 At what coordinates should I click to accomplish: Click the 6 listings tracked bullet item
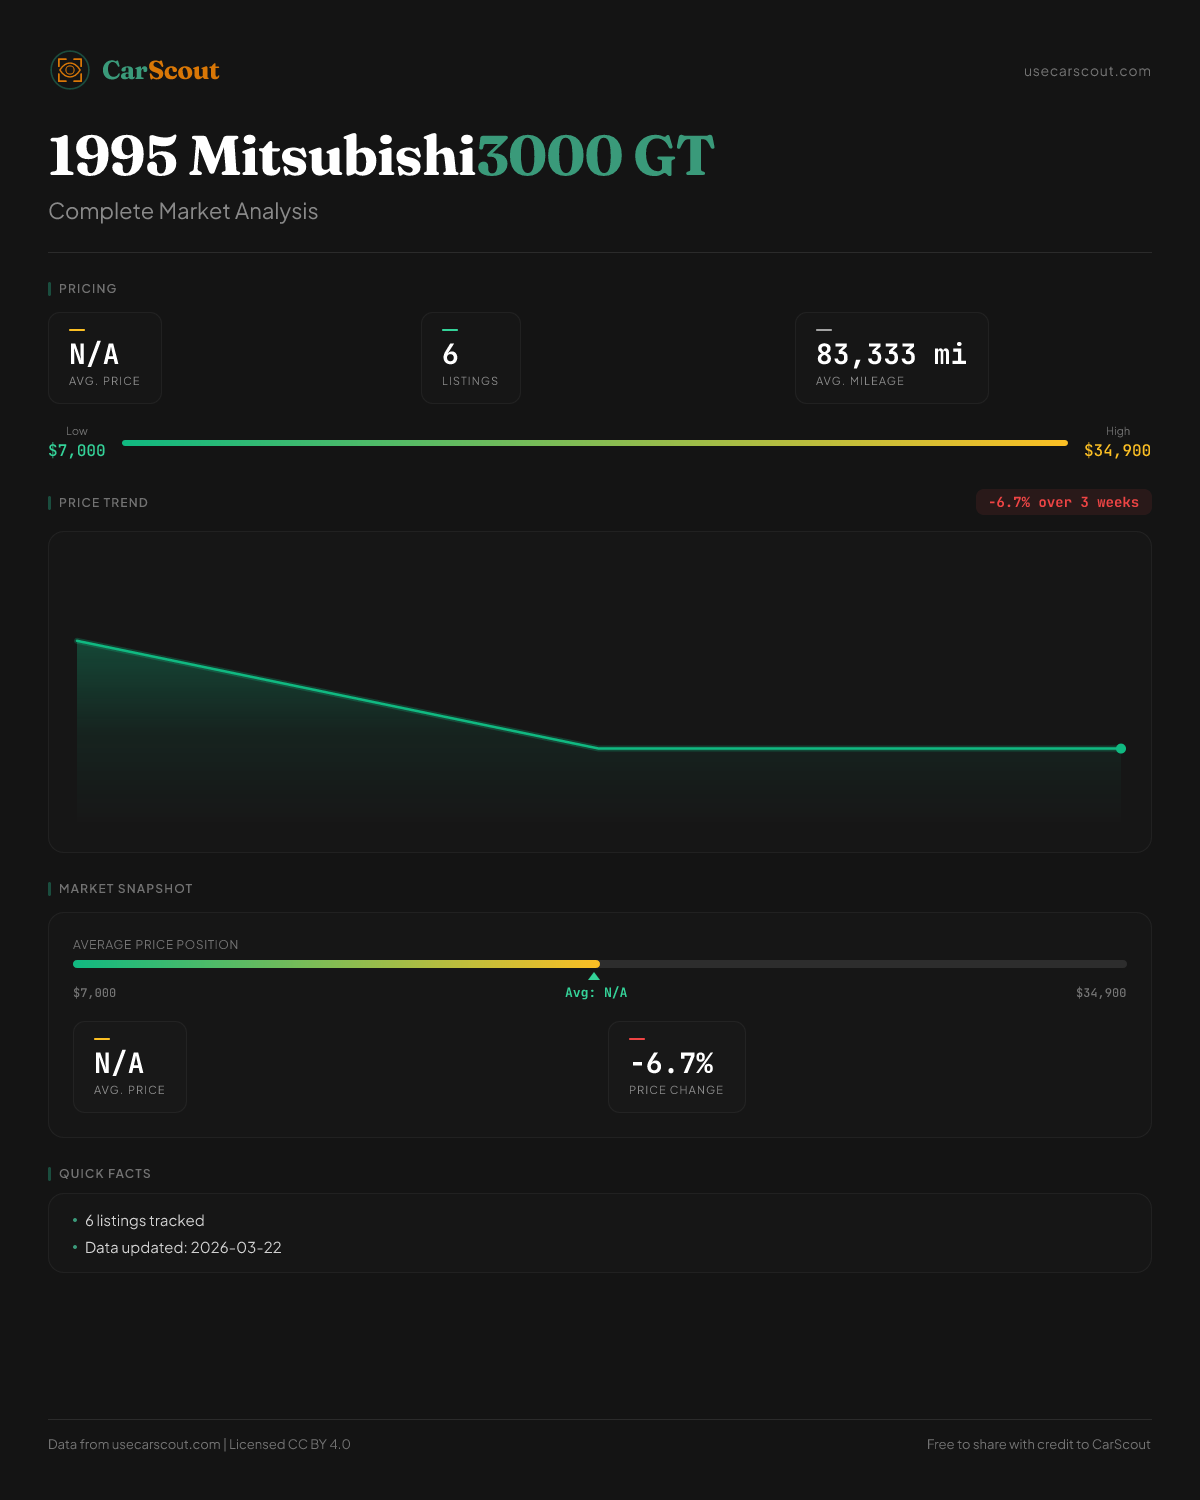(144, 1221)
